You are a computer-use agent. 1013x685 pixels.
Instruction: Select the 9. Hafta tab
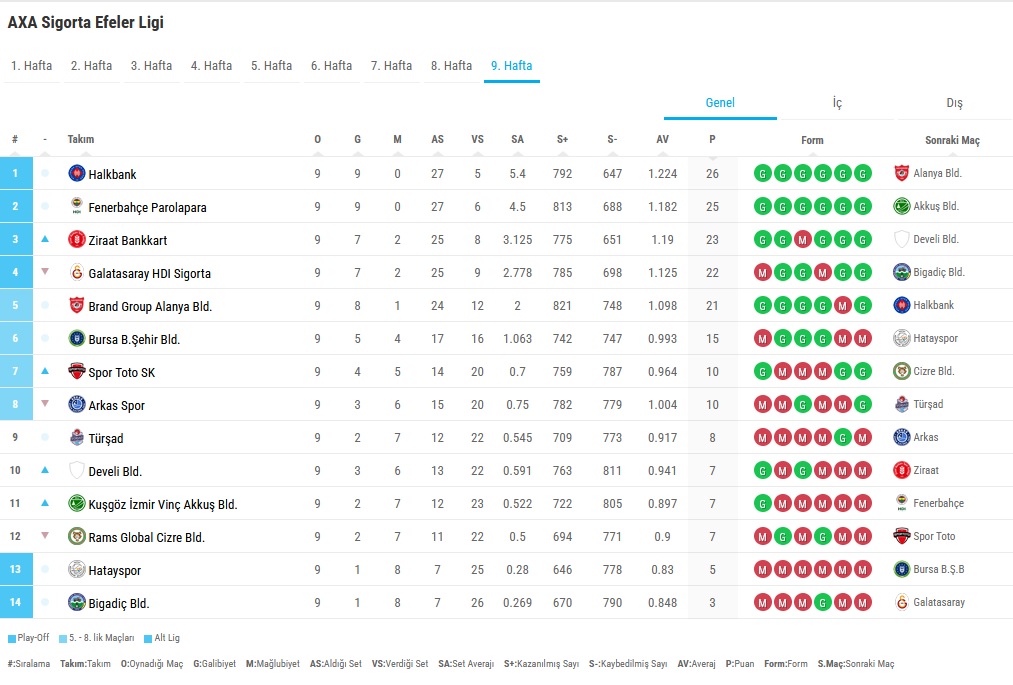512,66
